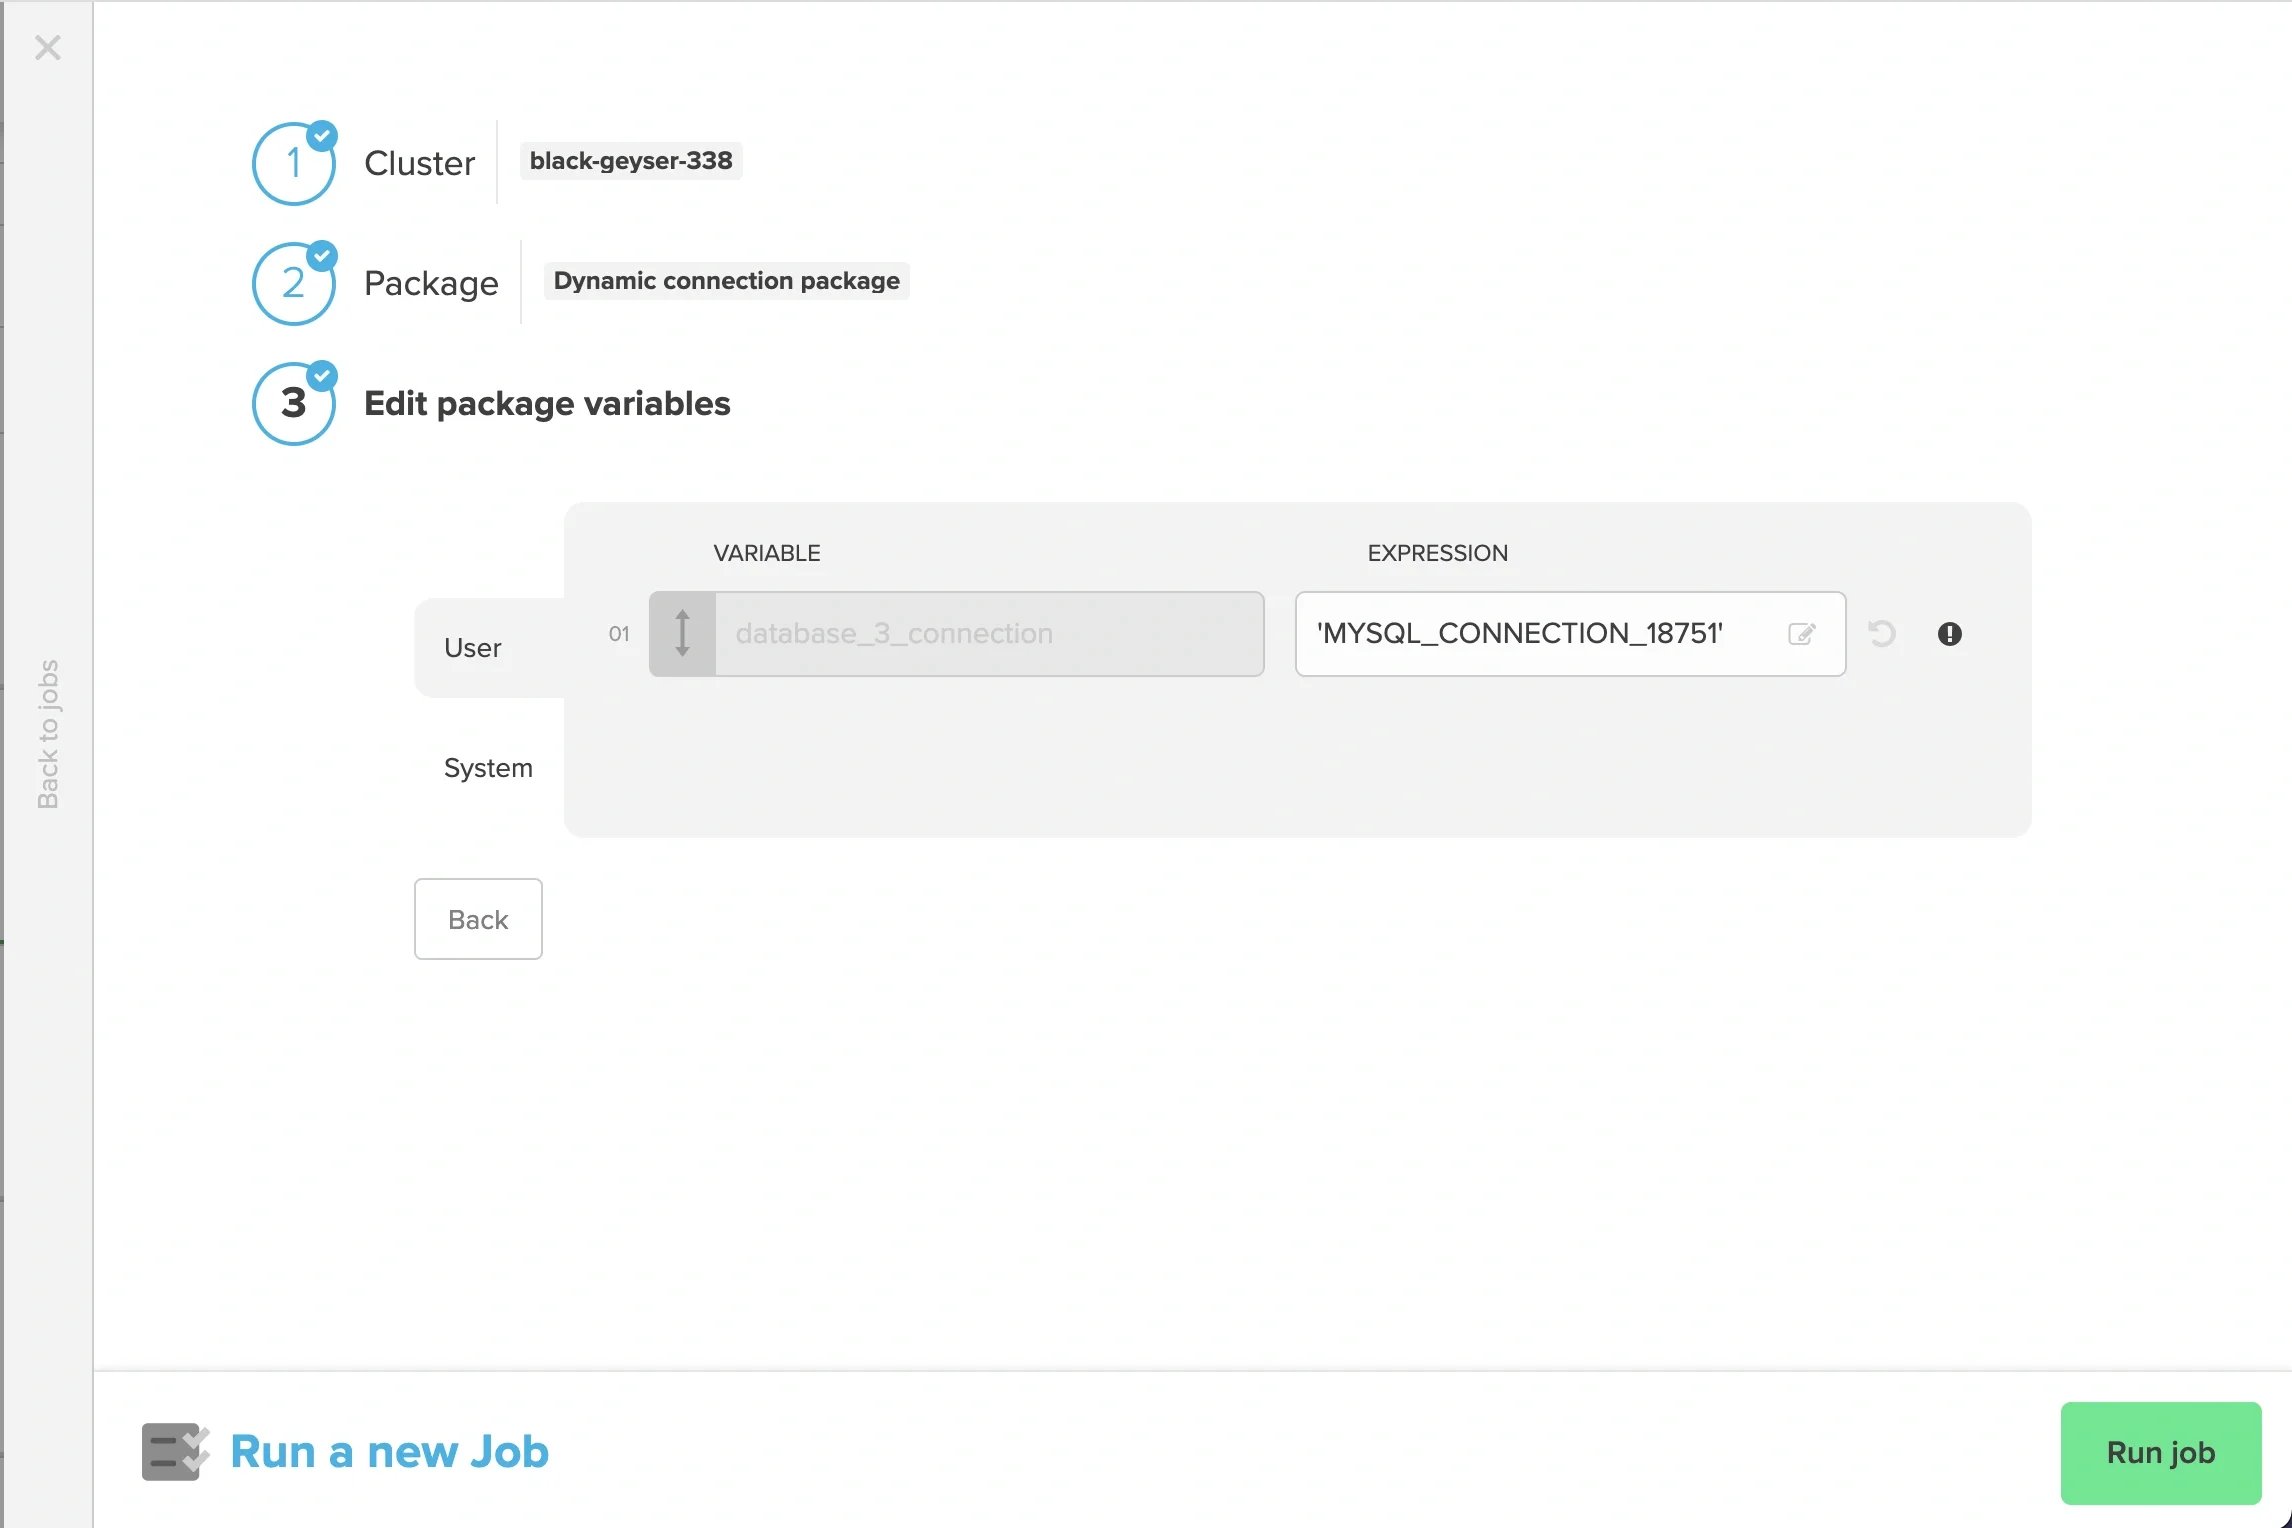The image size is (2292, 1528).
Task: Click the Back to jobs vertical link
Action: (x=48, y=734)
